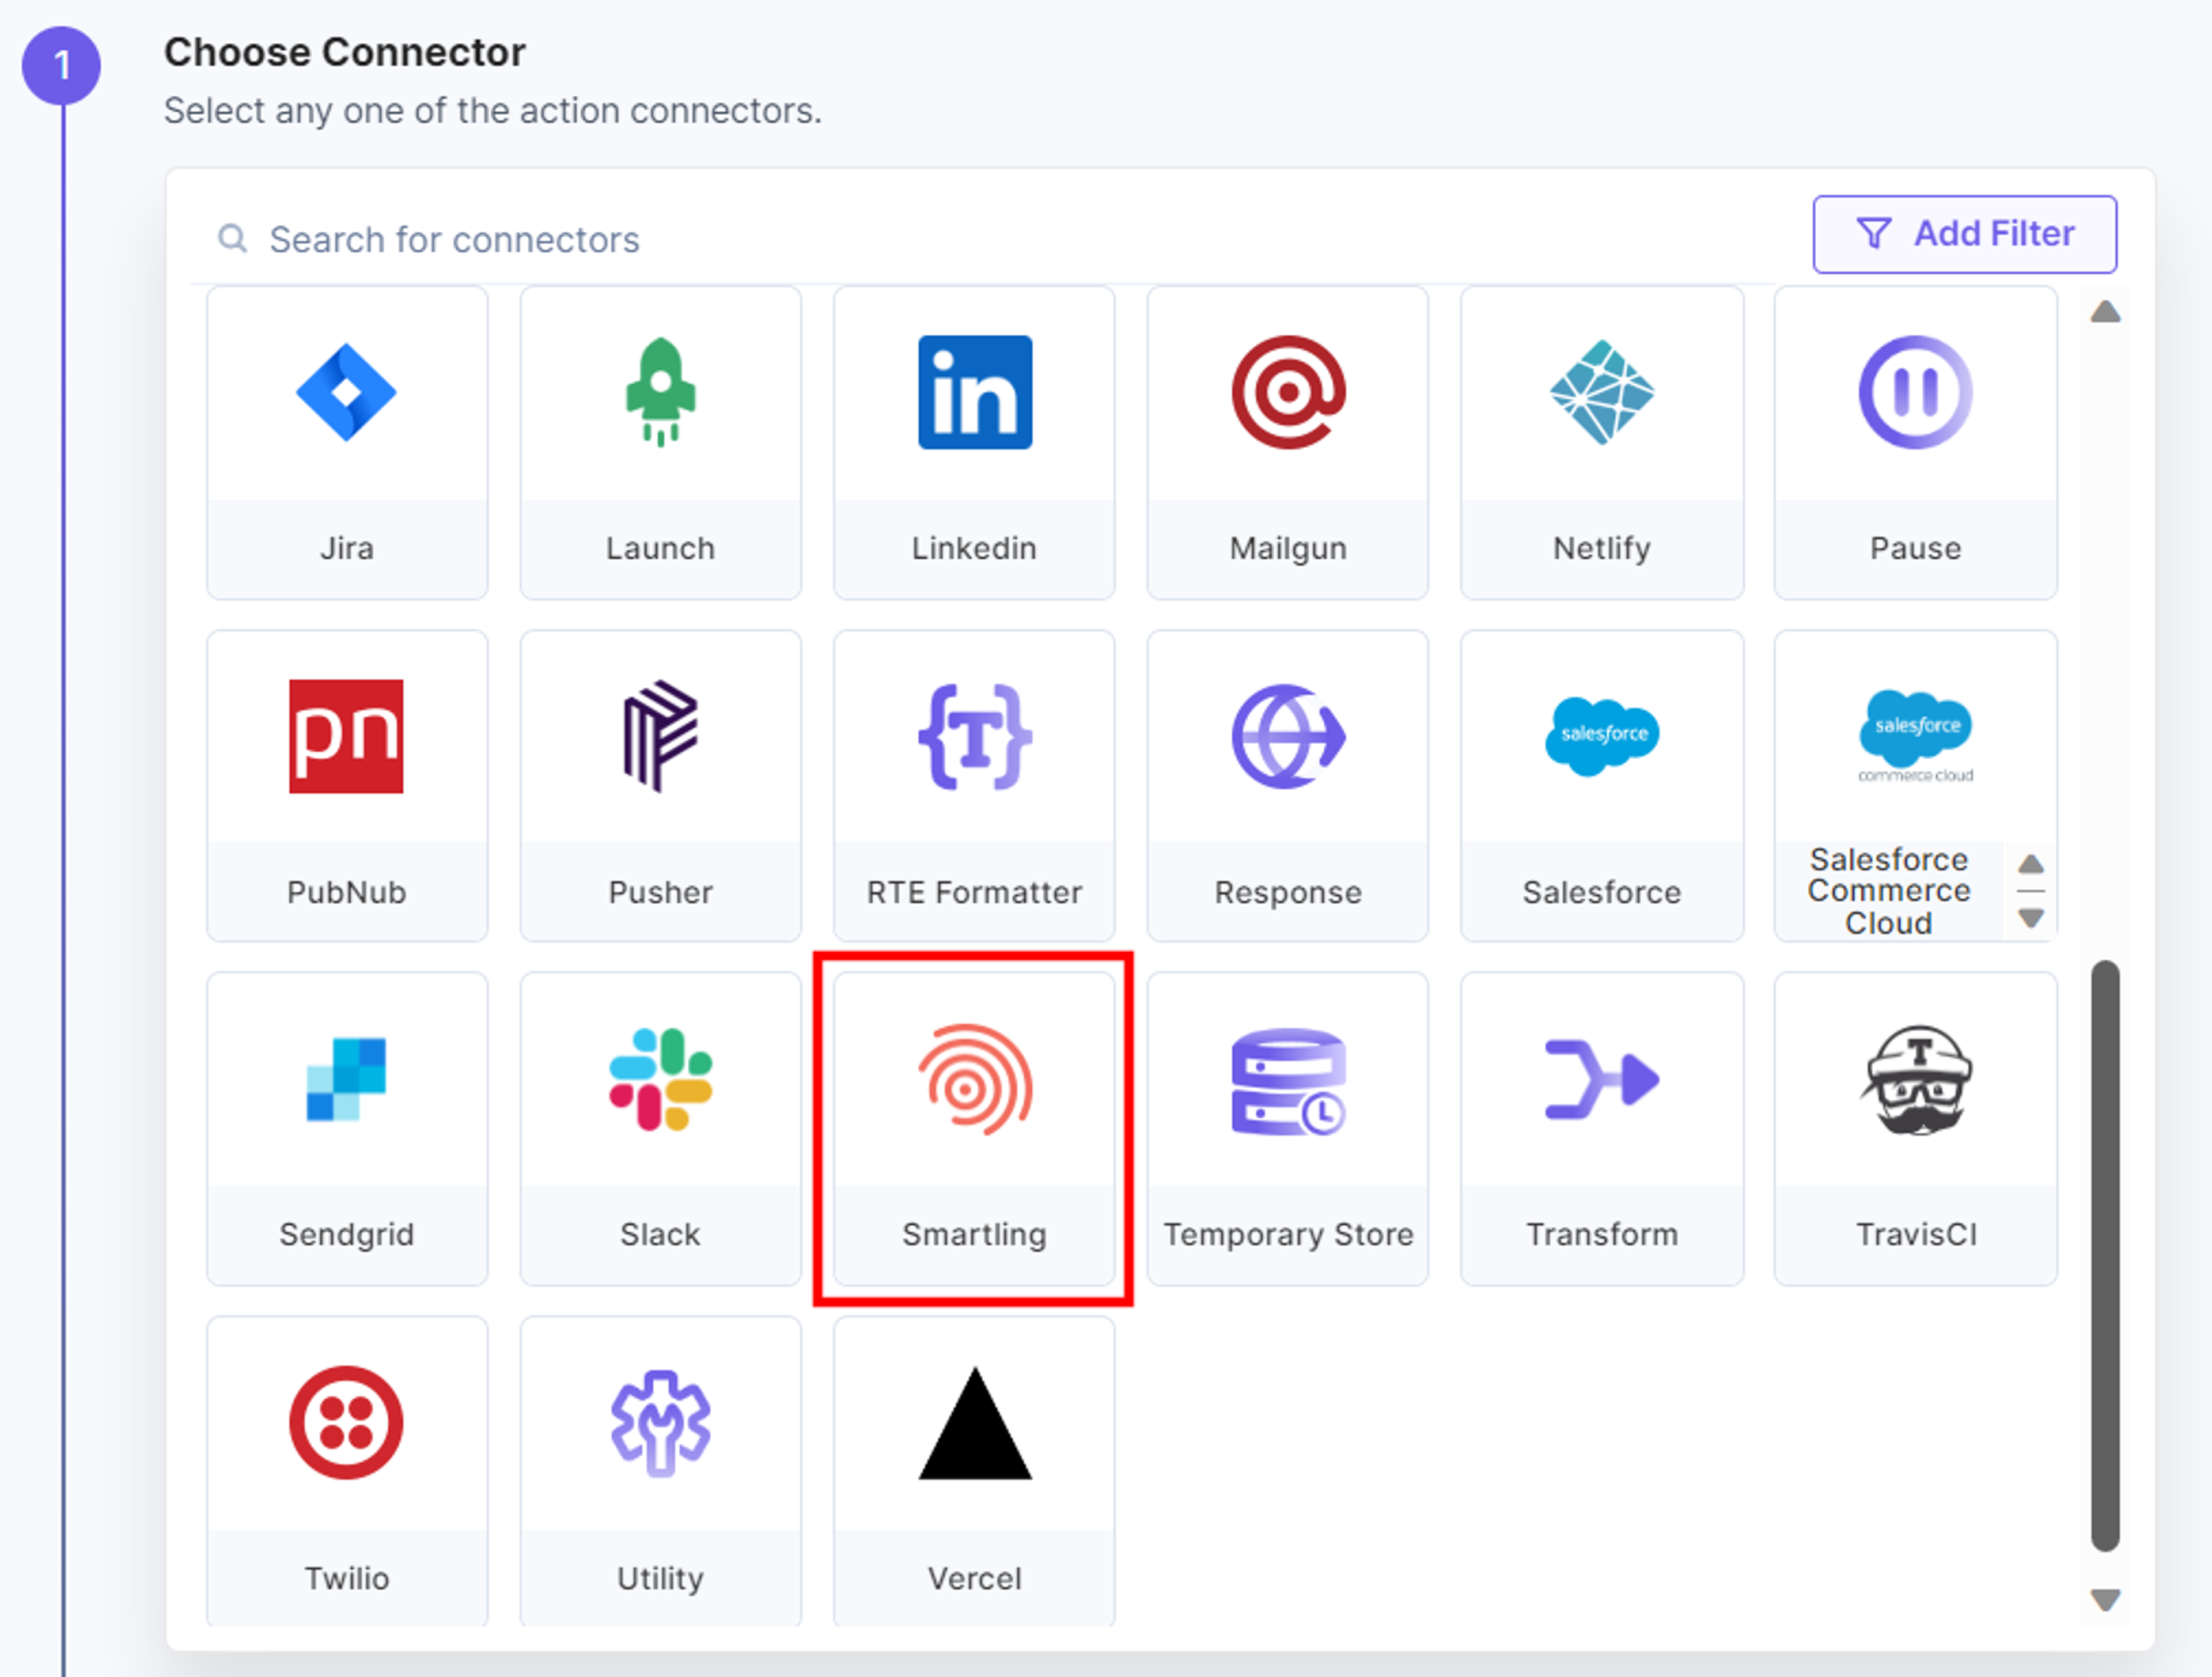Screen dimensions: 2212x1677
Task: Click the 'Choose Connector' heading
Action: click(344, 52)
